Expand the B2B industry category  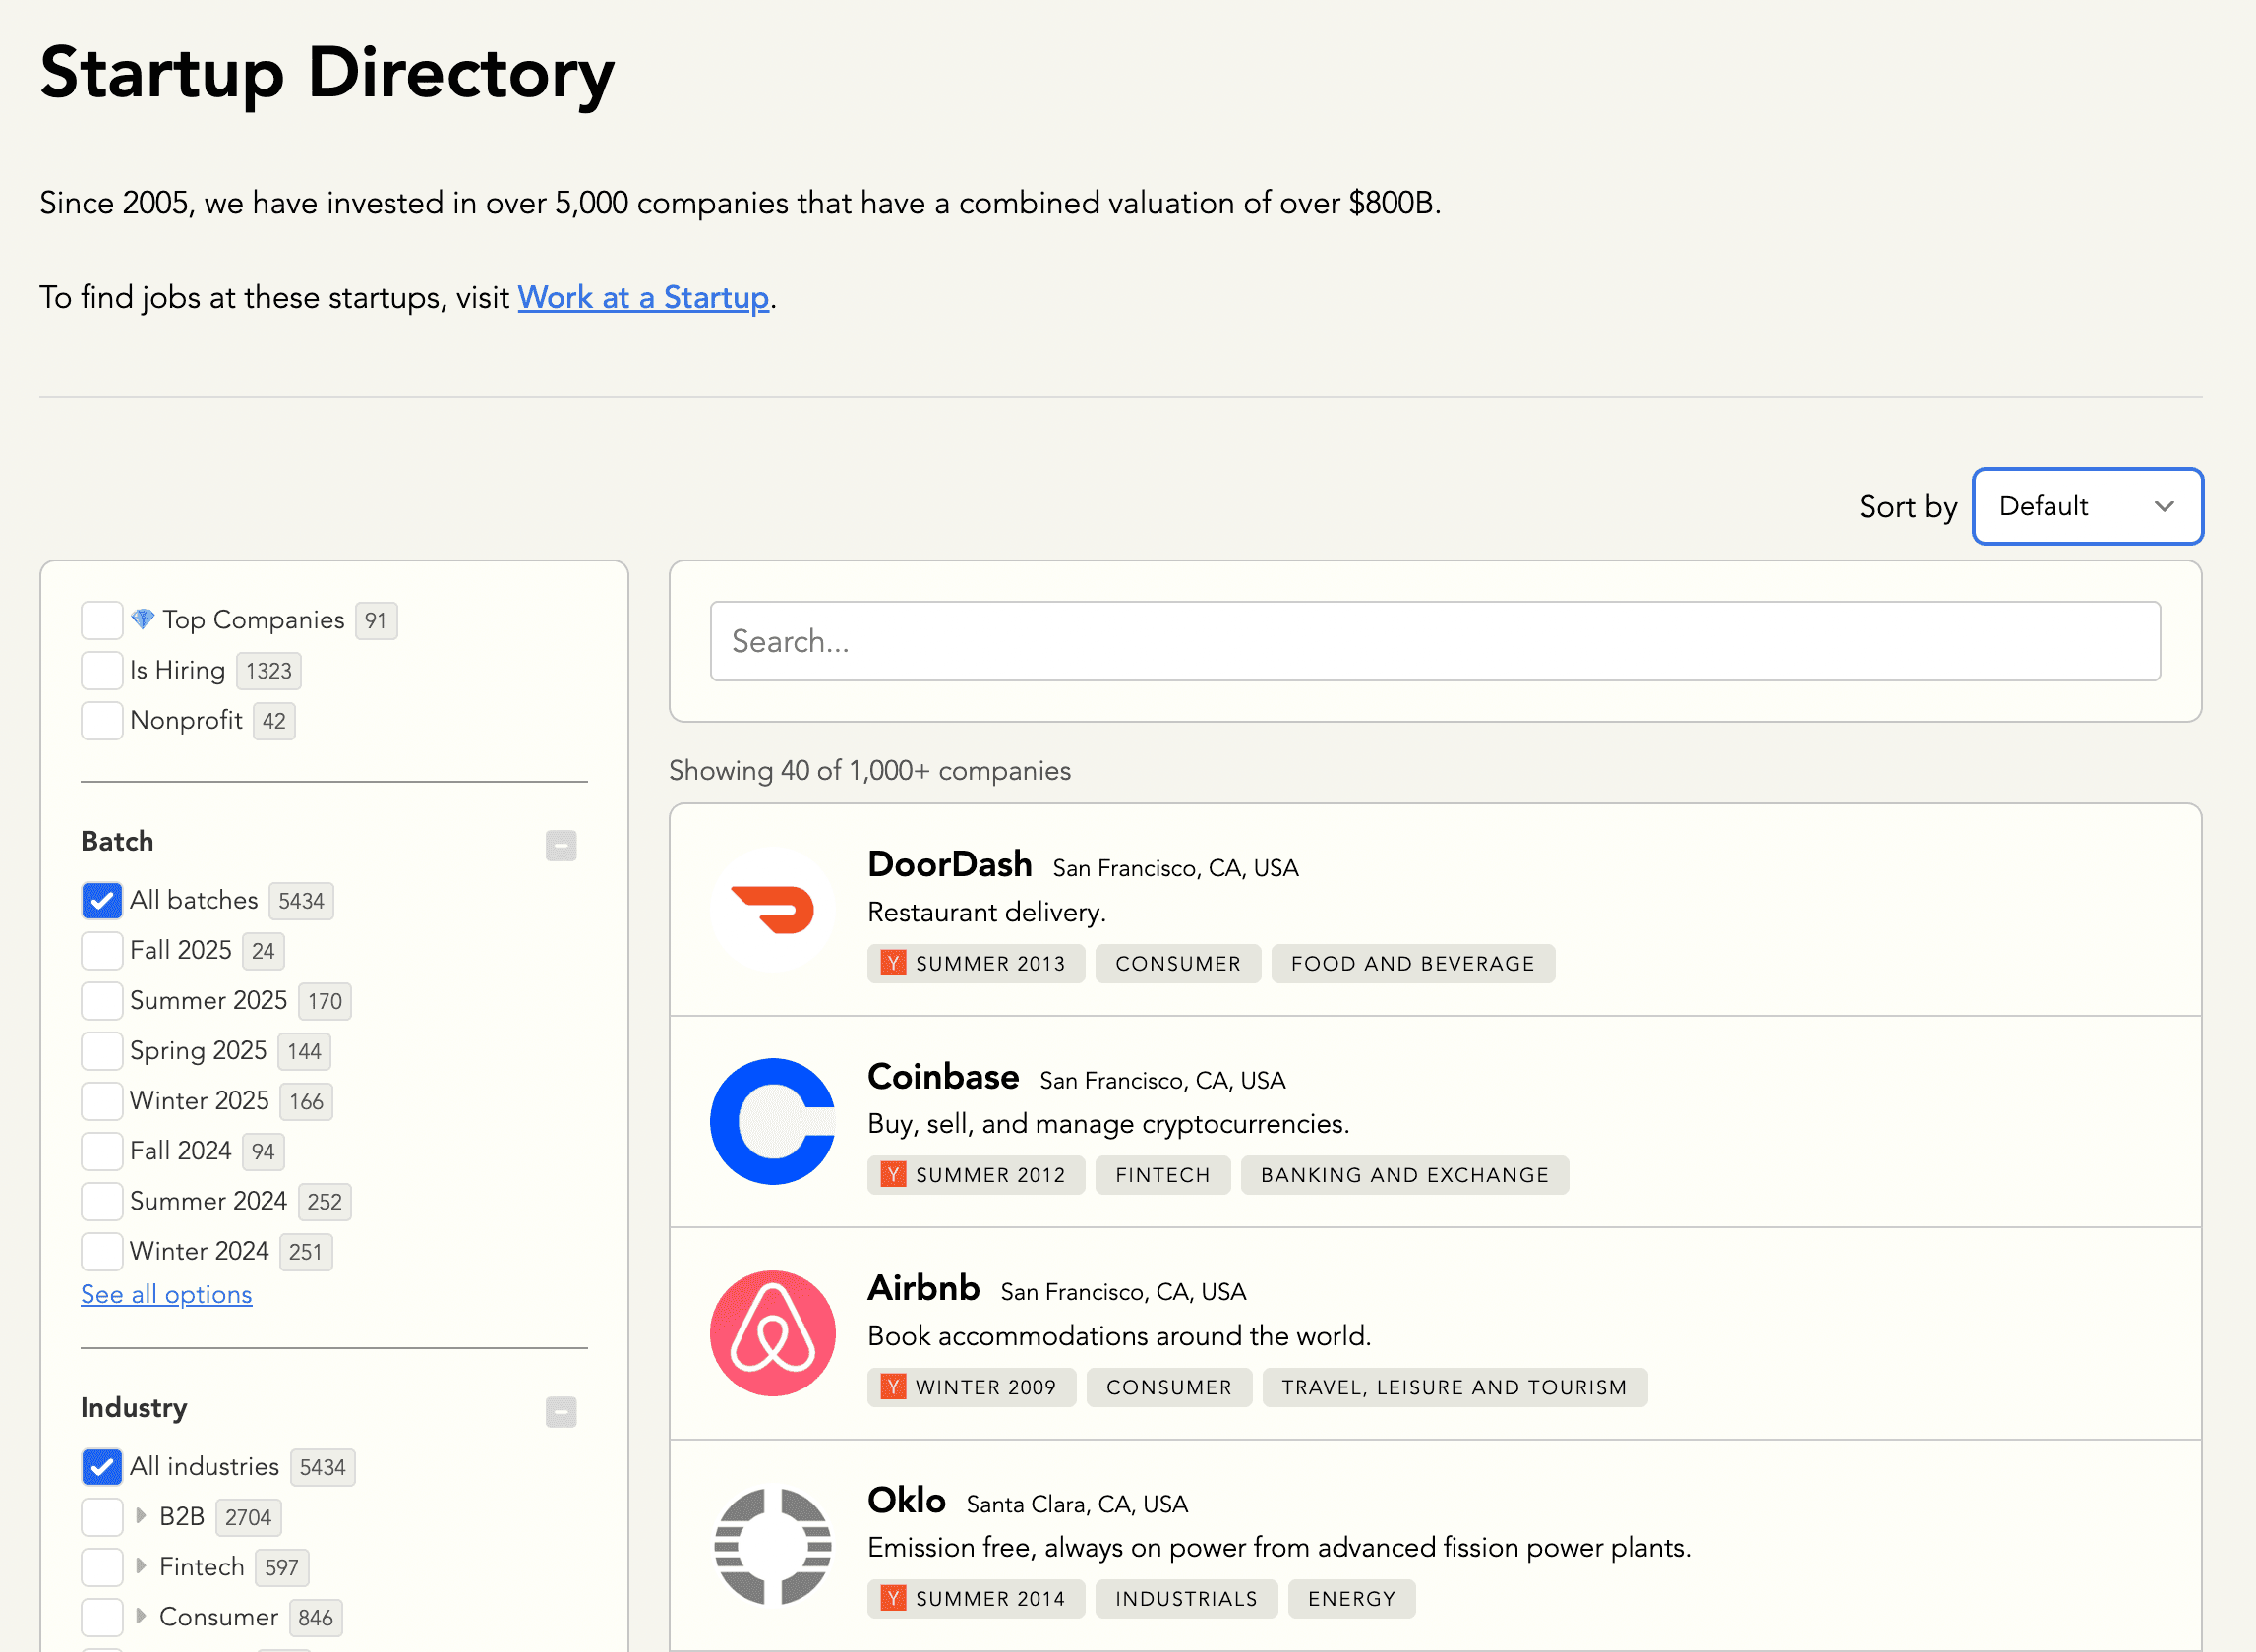pos(140,1516)
